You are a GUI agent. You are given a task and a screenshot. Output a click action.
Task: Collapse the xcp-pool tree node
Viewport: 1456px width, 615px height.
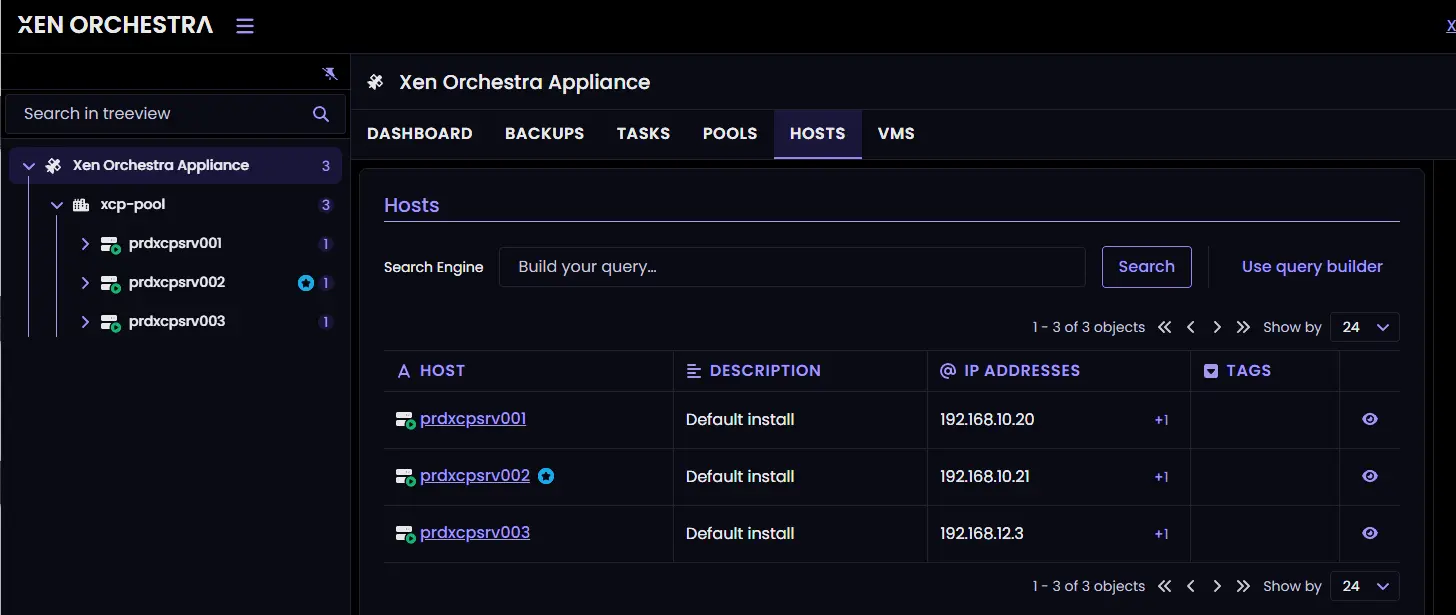click(56, 204)
